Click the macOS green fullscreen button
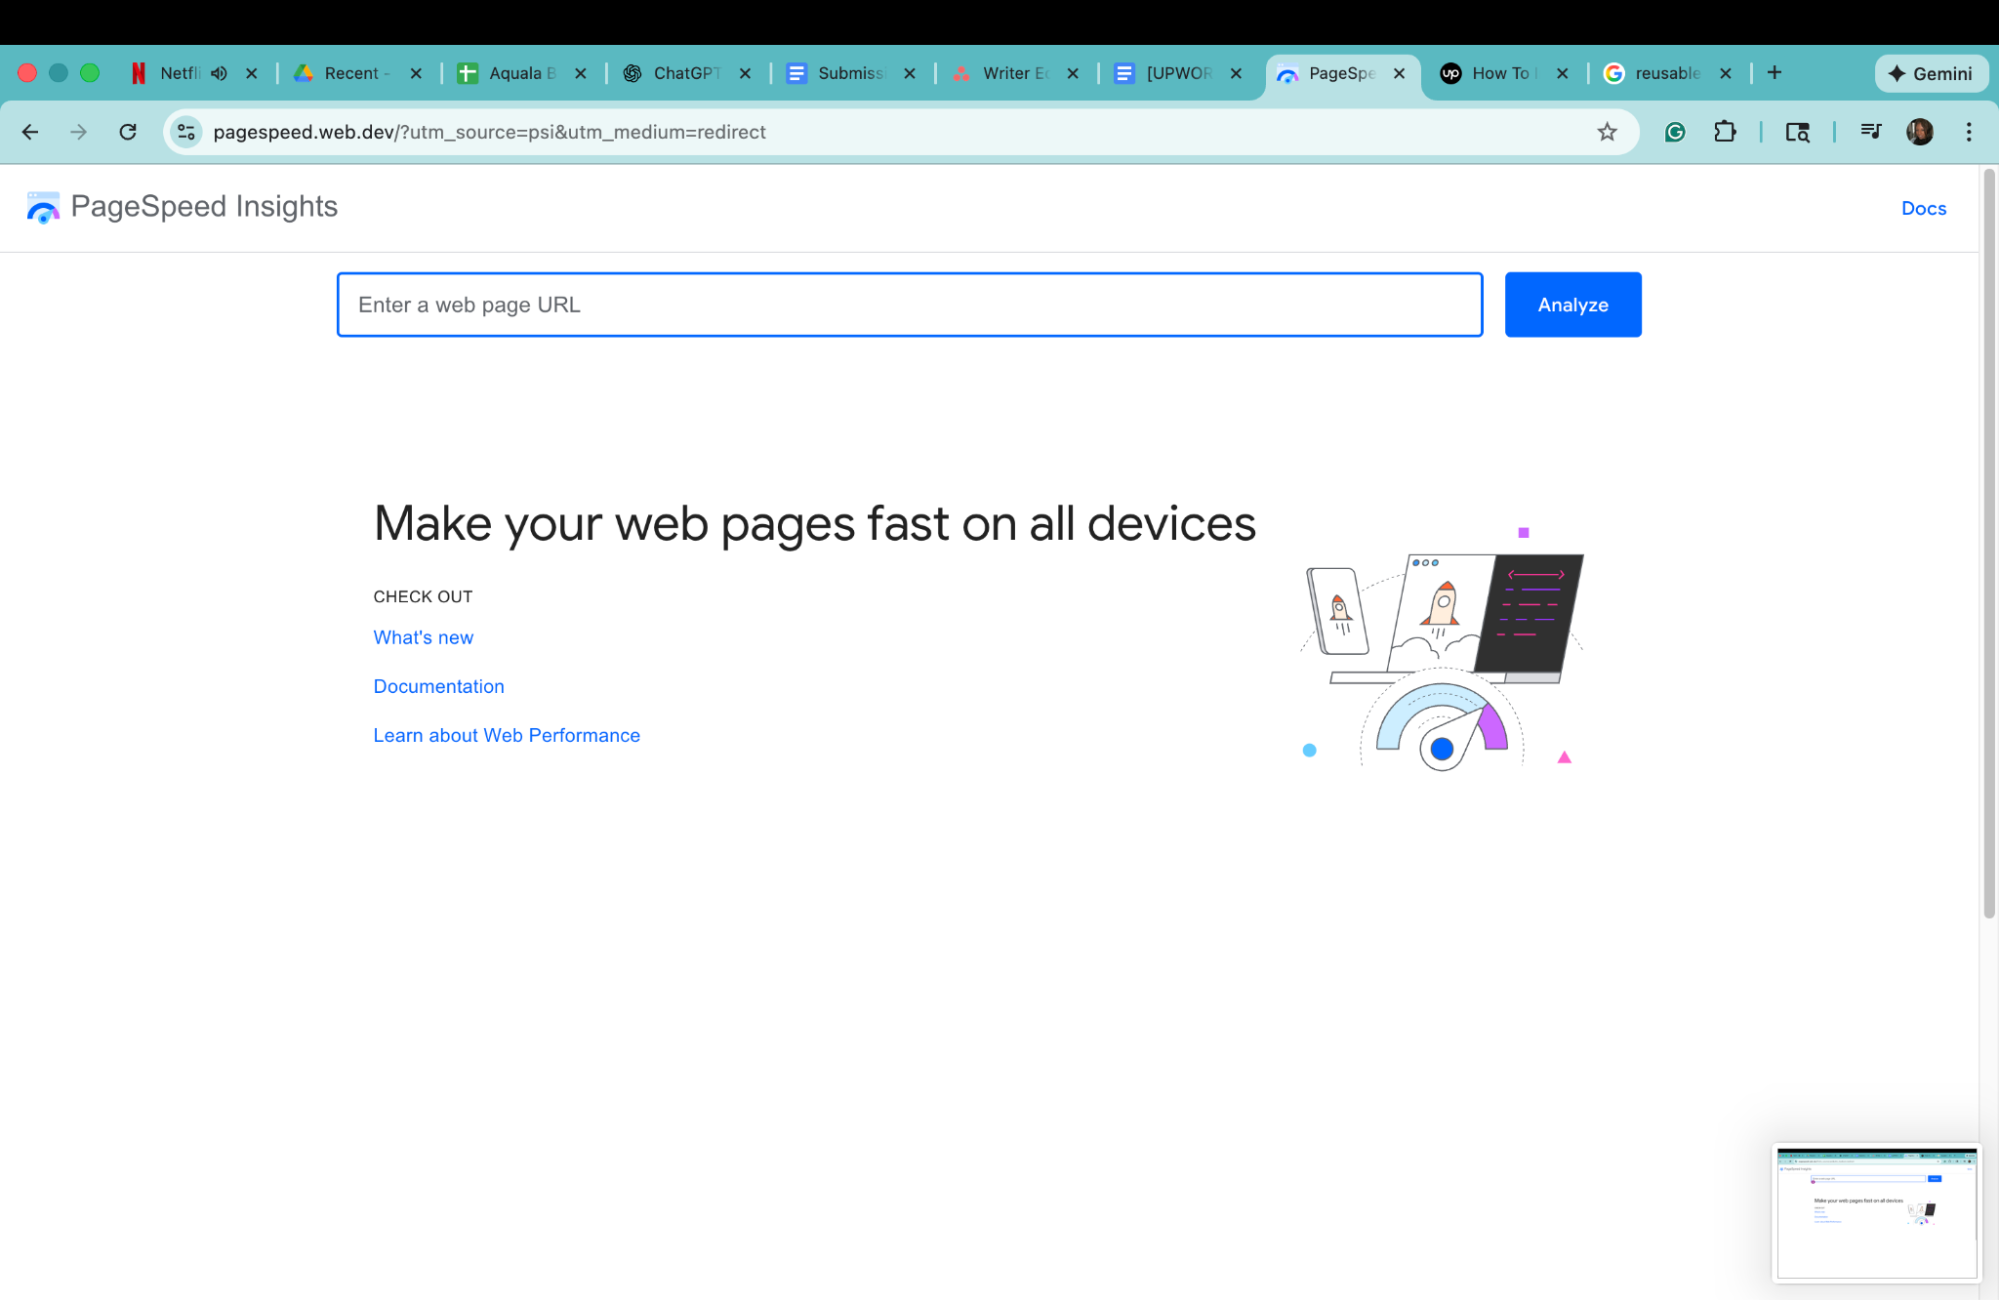The height and width of the screenshot is (1301, 1999). pyautogui.click(x=90, y=73)
